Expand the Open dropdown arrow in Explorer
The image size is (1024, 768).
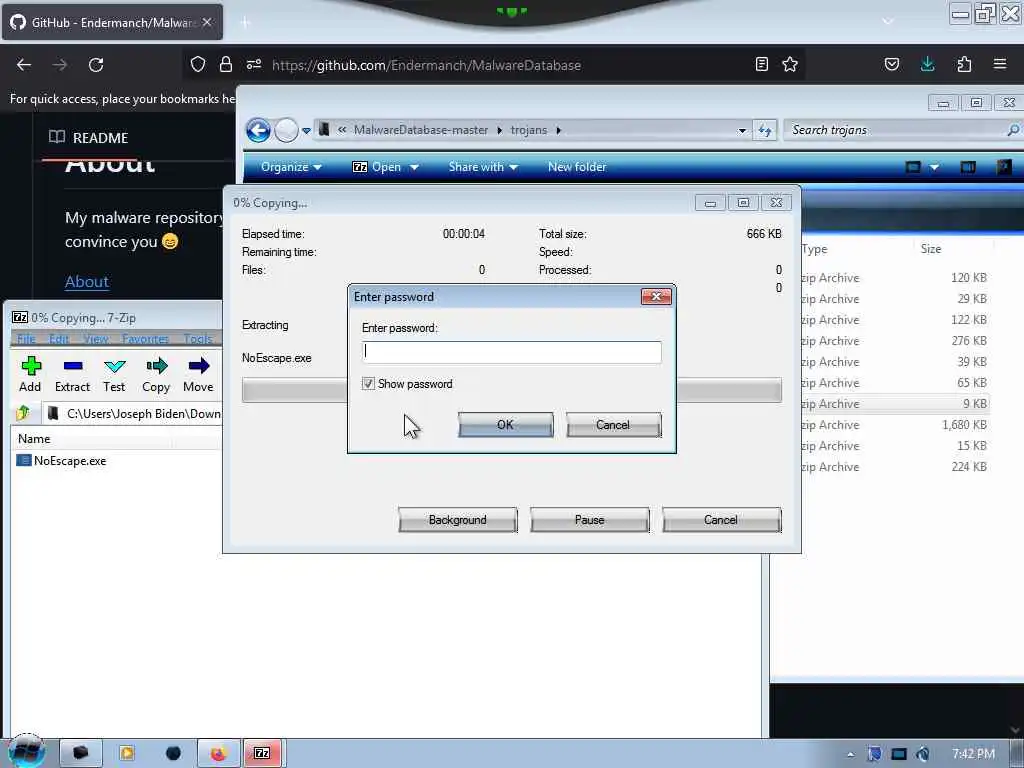tap(414, 167)
